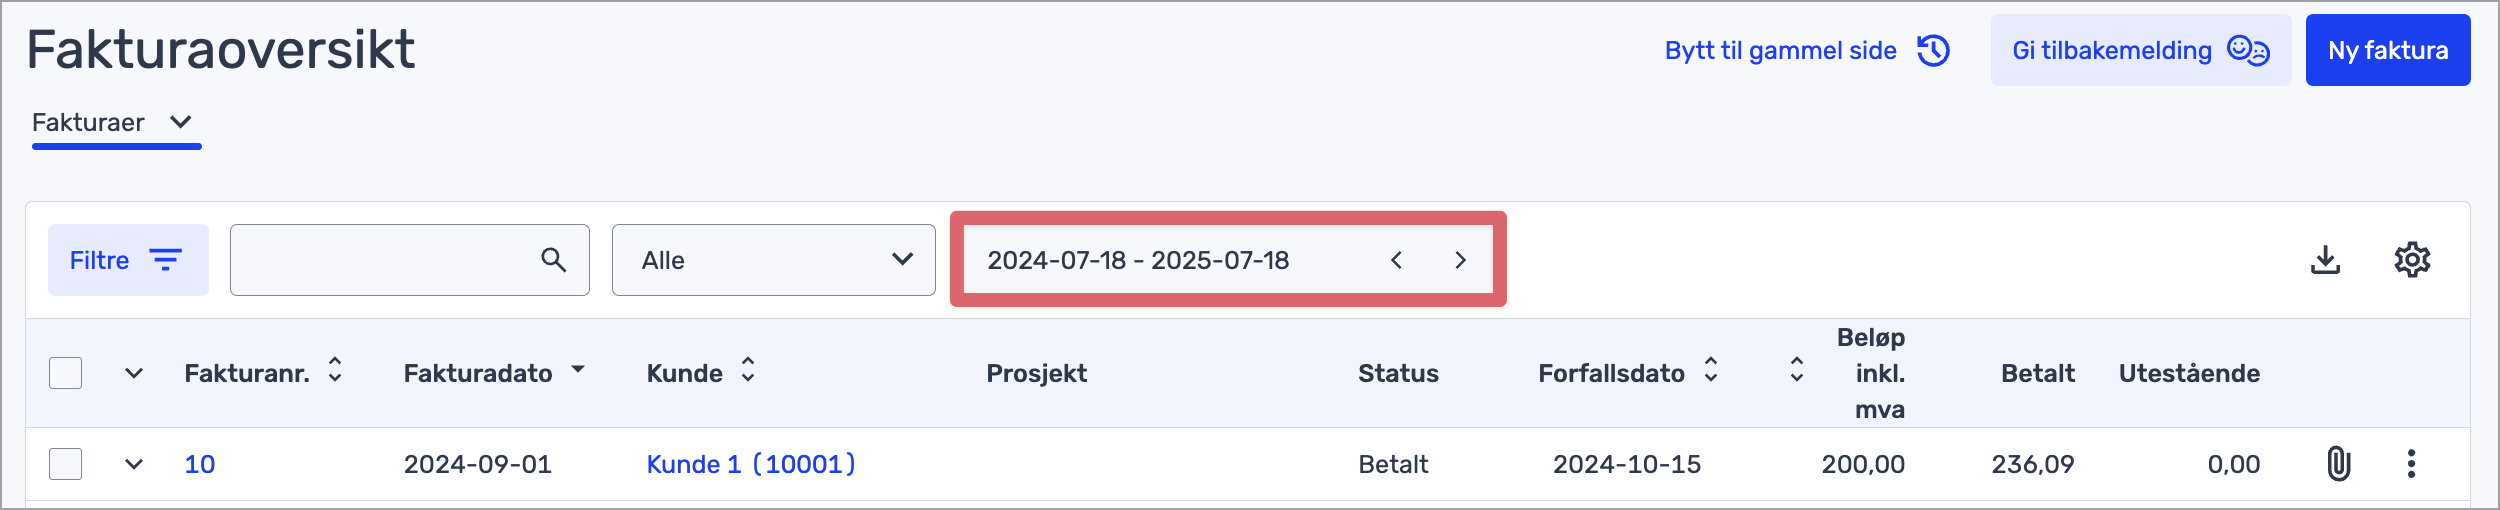Sort by Forfallsdato column arrows

(x=1711, y=371)
